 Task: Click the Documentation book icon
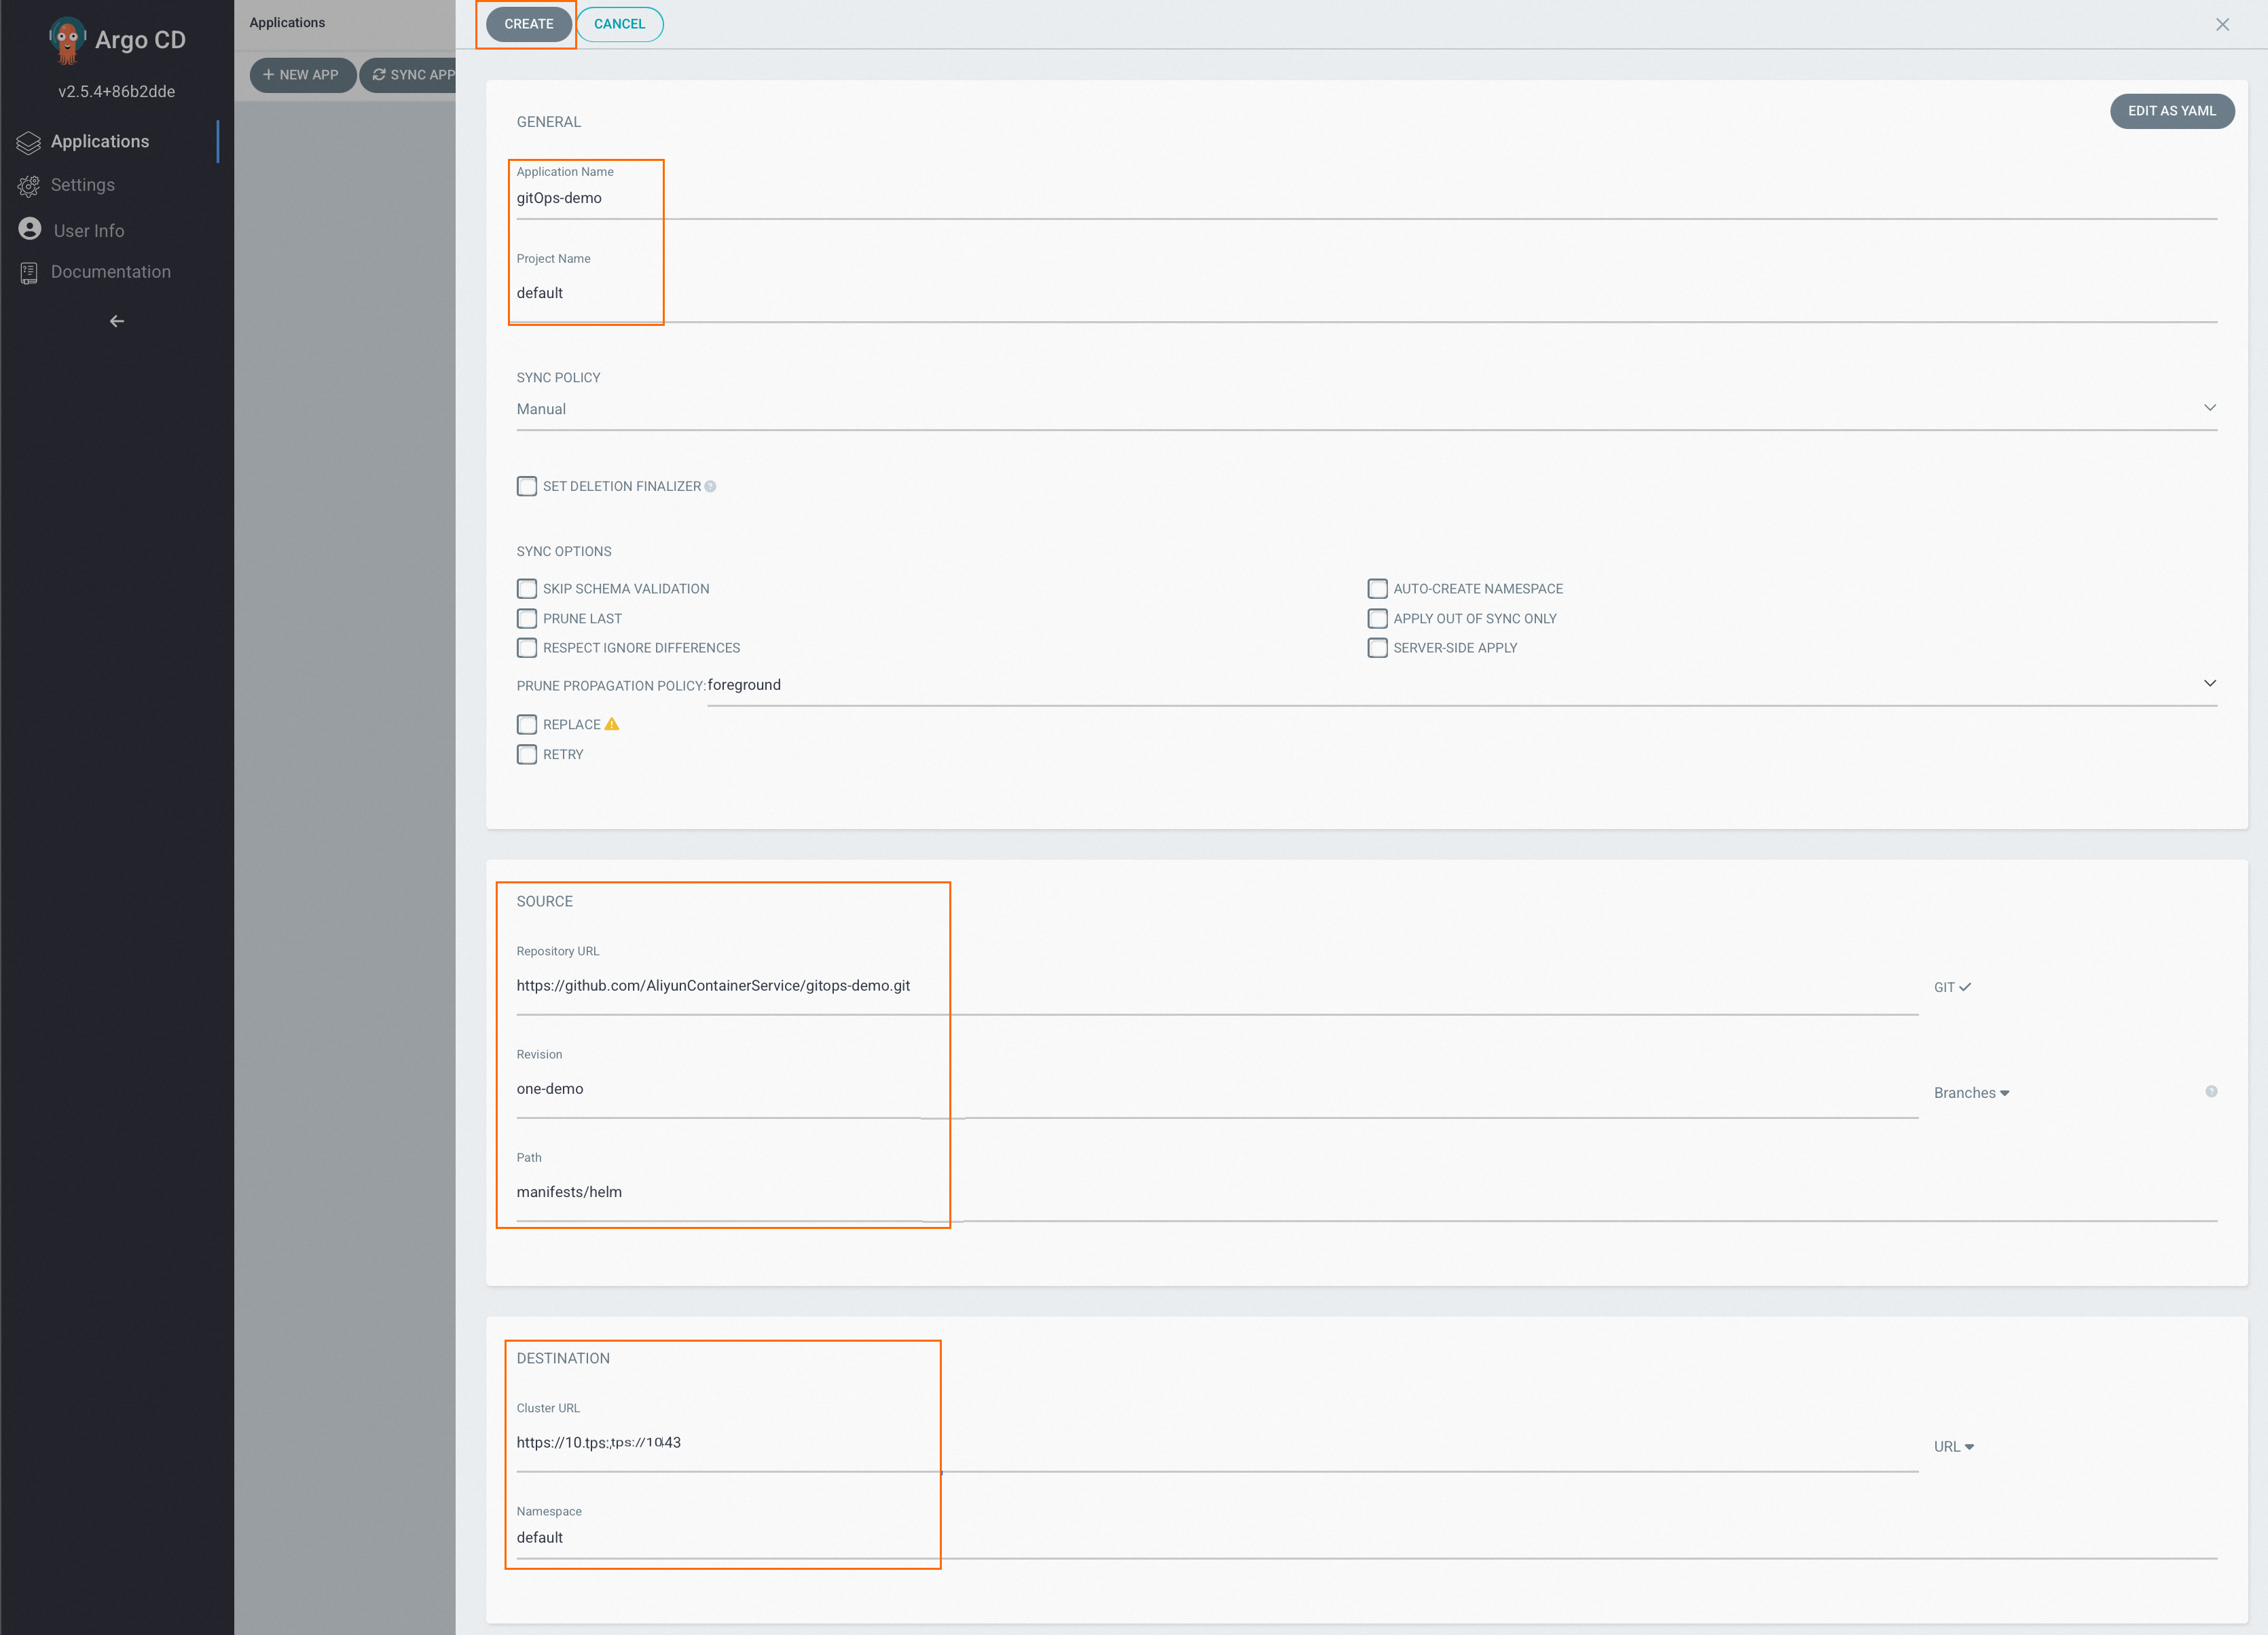pos(29,273)
